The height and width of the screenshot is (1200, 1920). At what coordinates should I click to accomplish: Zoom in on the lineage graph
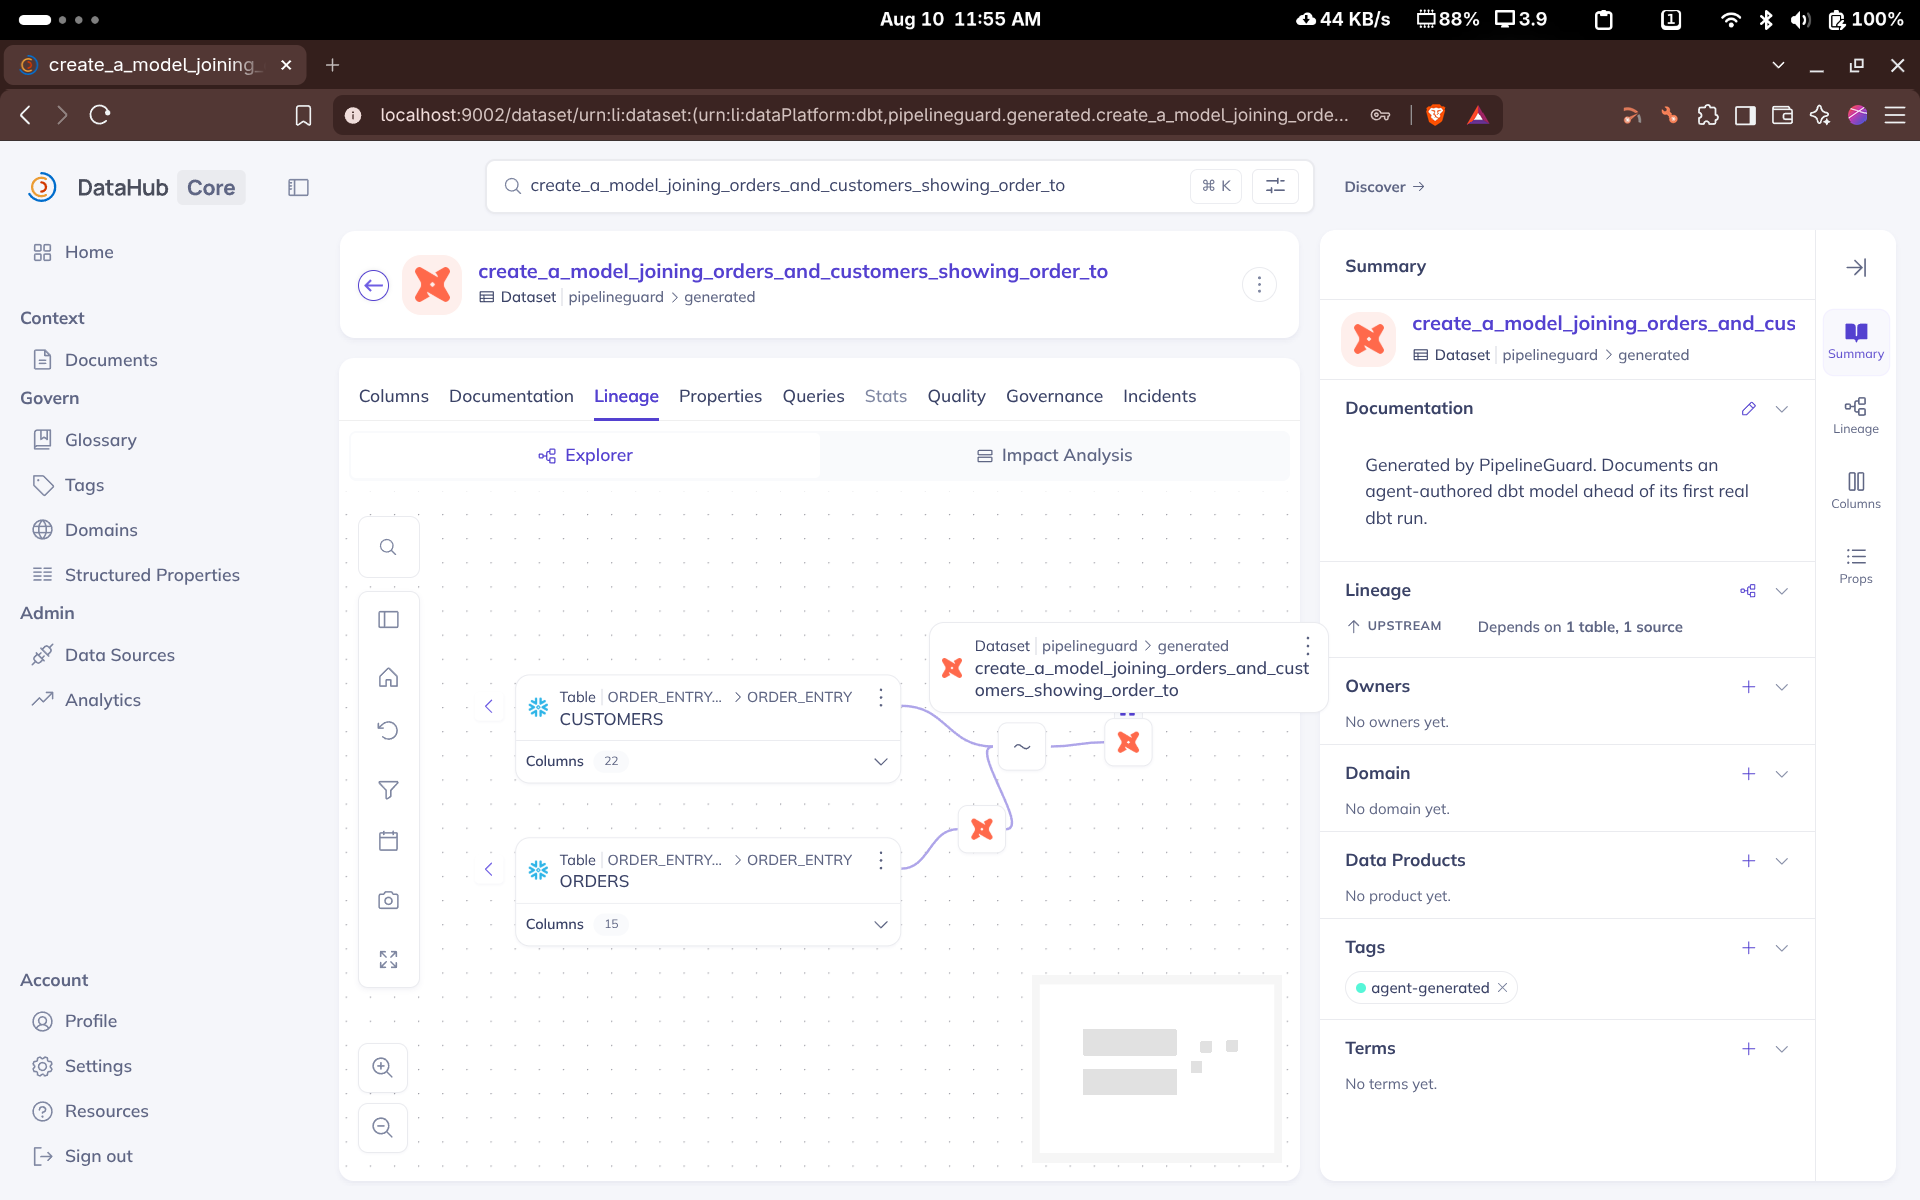(382, 1067)
